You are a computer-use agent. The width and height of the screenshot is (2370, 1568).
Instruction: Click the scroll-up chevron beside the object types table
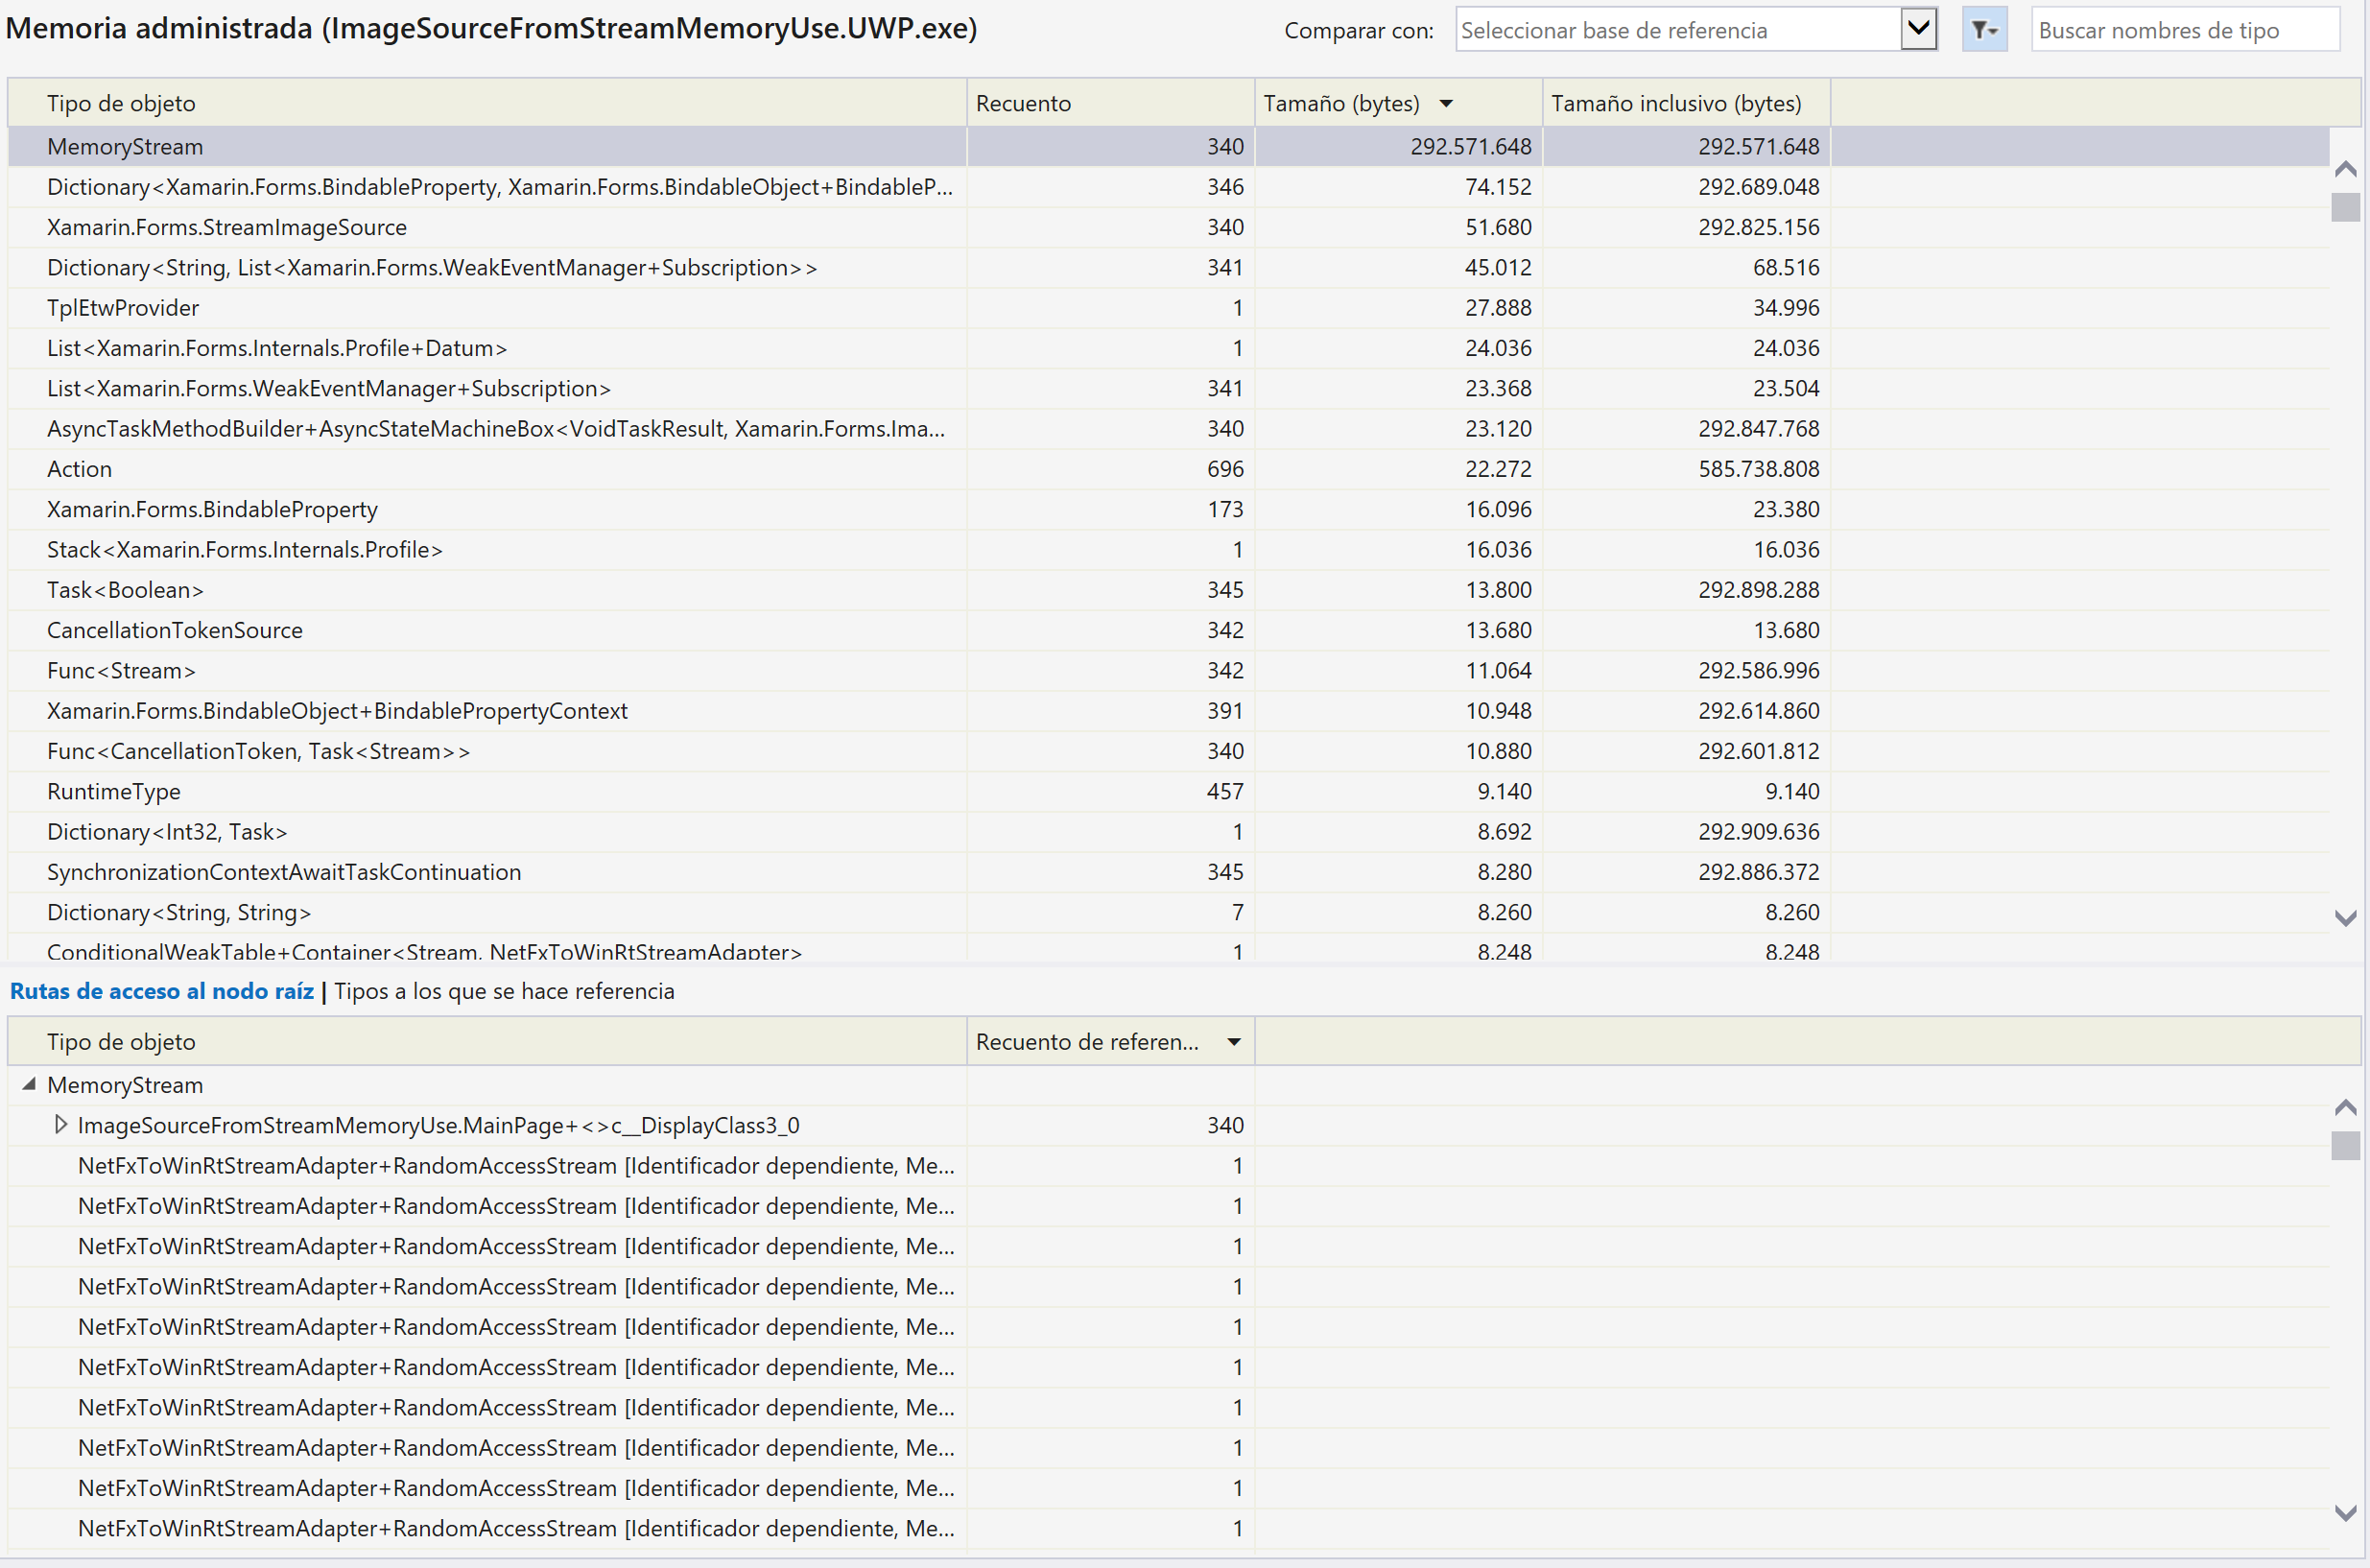2347,170
